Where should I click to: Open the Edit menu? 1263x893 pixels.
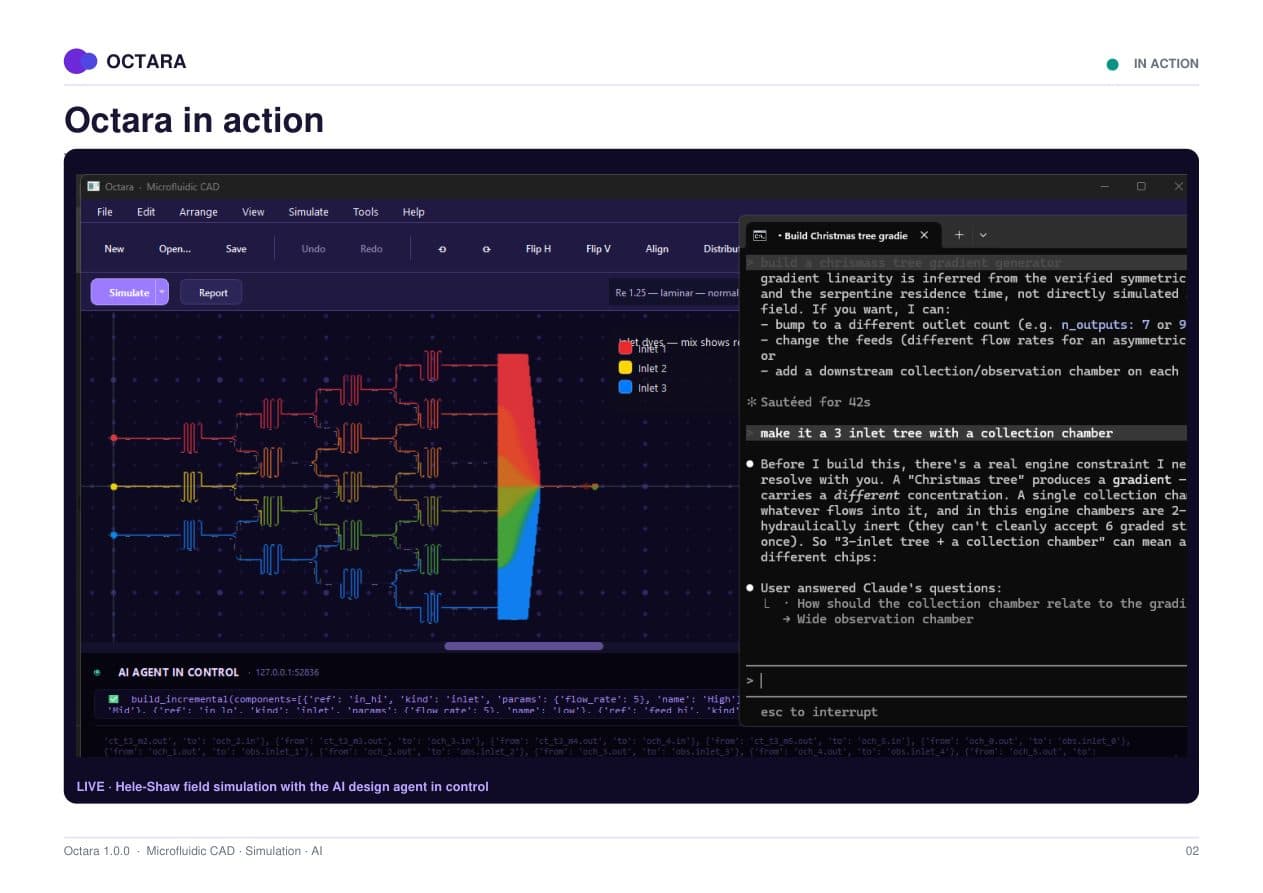pos(146,212)
